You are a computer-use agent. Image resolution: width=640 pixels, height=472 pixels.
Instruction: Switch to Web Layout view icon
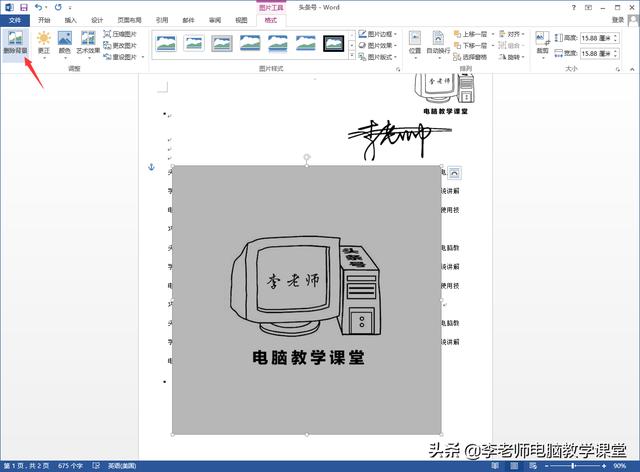point(533,466)
